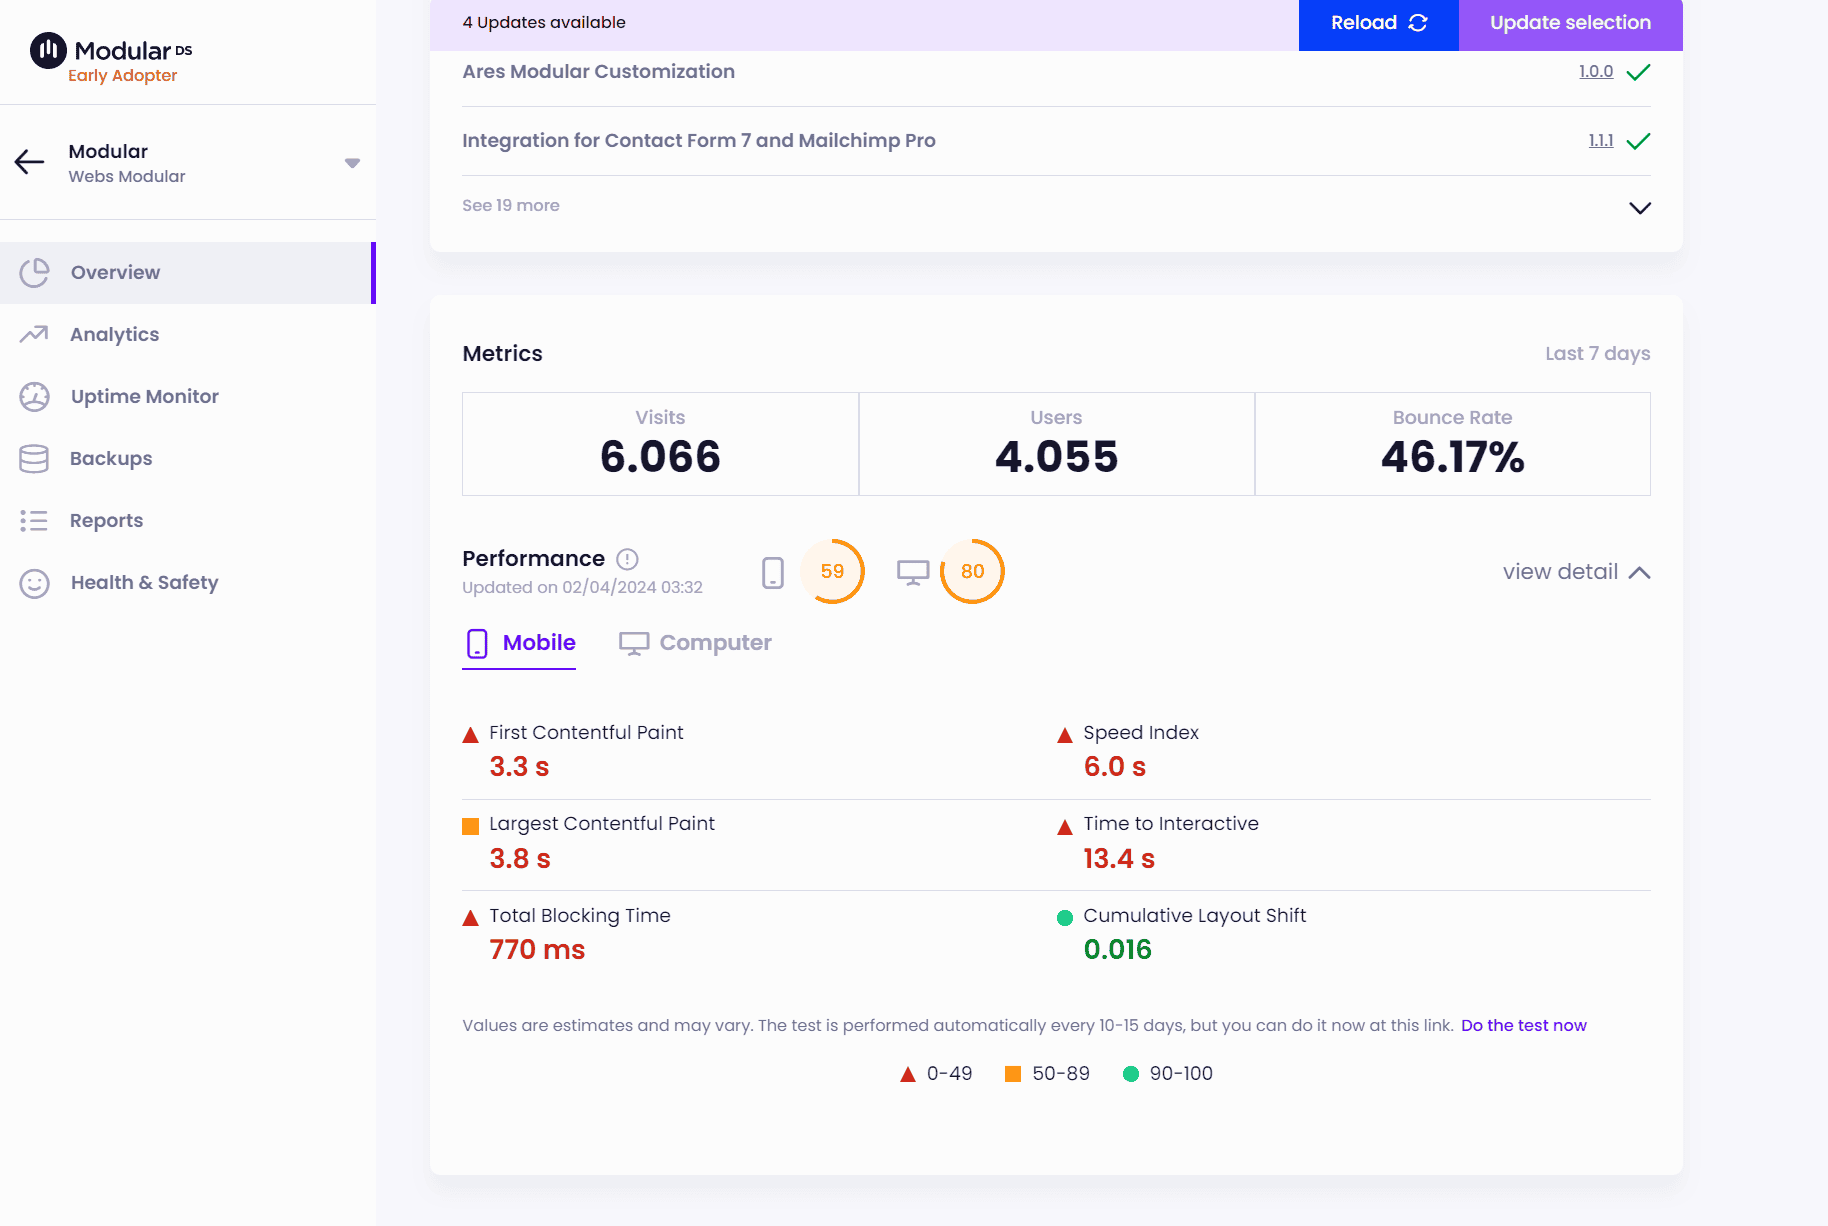Click the See 19 more text
Image resolution: width=1828 pixels, height=1226 pixels.
(x=511, y=206)
